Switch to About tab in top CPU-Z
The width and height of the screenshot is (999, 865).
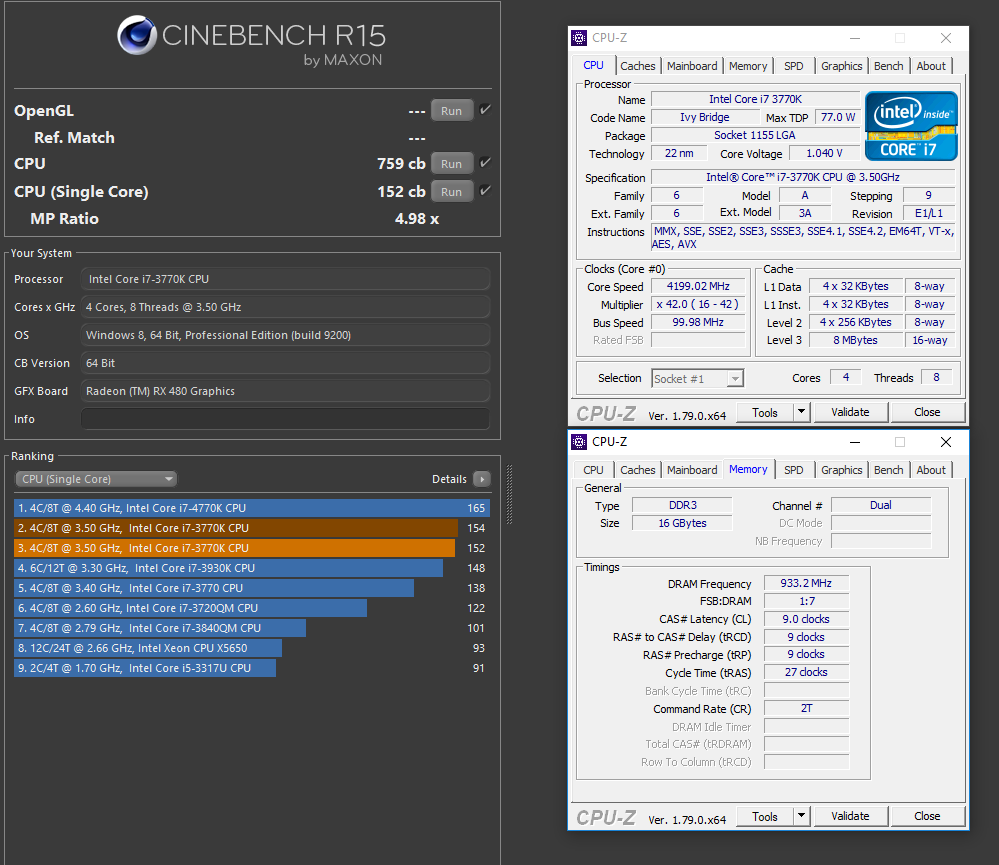click(x=931, y=66)
